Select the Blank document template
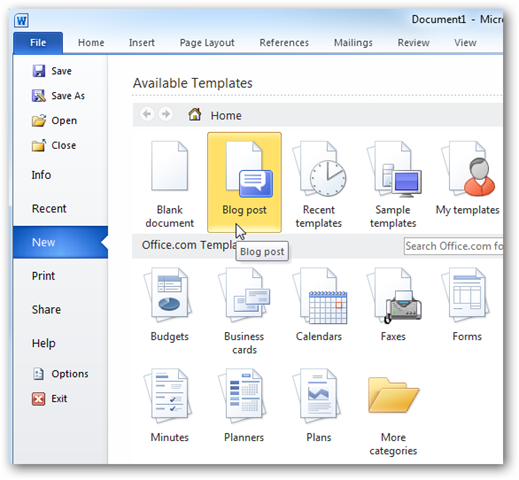 (x=170, y=183)
